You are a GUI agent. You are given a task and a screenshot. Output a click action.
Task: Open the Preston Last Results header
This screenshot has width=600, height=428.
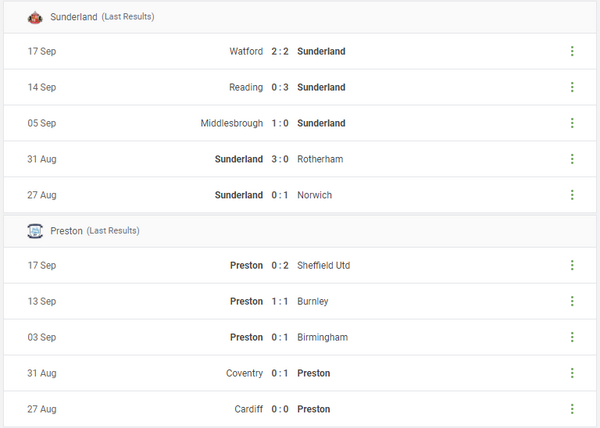95,231
